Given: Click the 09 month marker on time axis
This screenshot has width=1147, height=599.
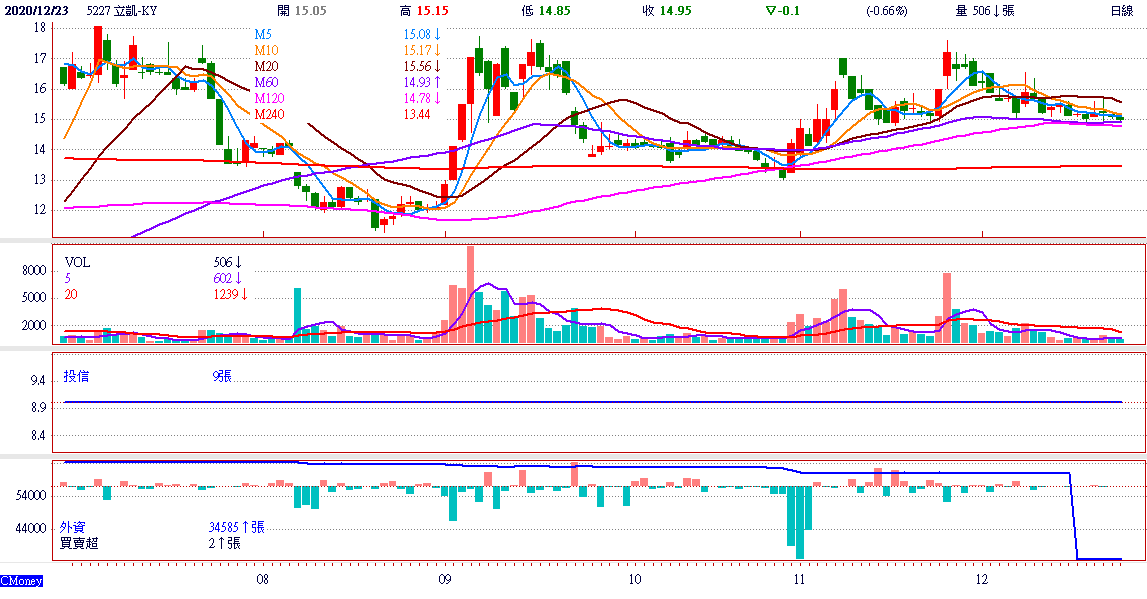Looking at the screenshot, I should coord(445,579).
